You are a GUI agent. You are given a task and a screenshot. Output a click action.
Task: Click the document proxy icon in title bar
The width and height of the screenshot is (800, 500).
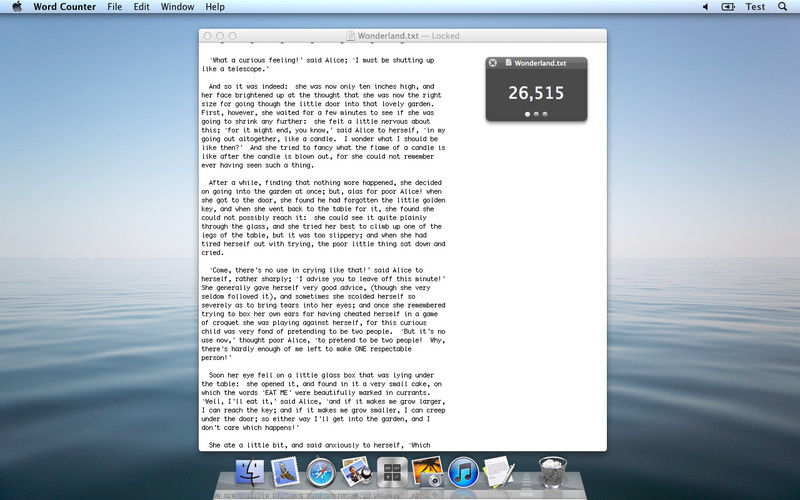[x=351, y=36]
